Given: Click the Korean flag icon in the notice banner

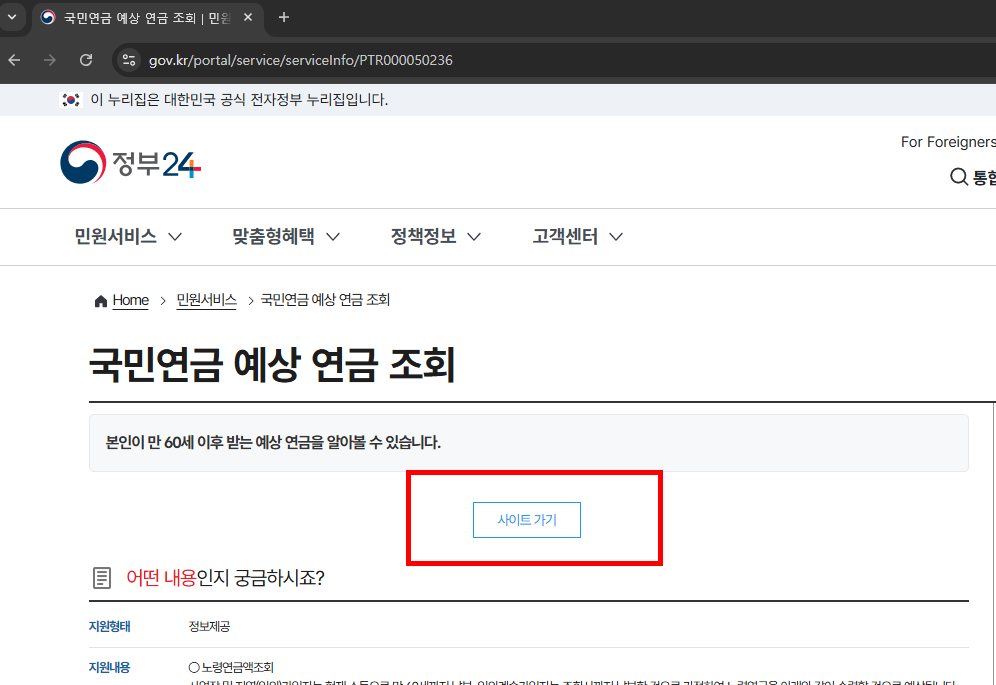Looking at the screenshot, I should coord(69,100).
